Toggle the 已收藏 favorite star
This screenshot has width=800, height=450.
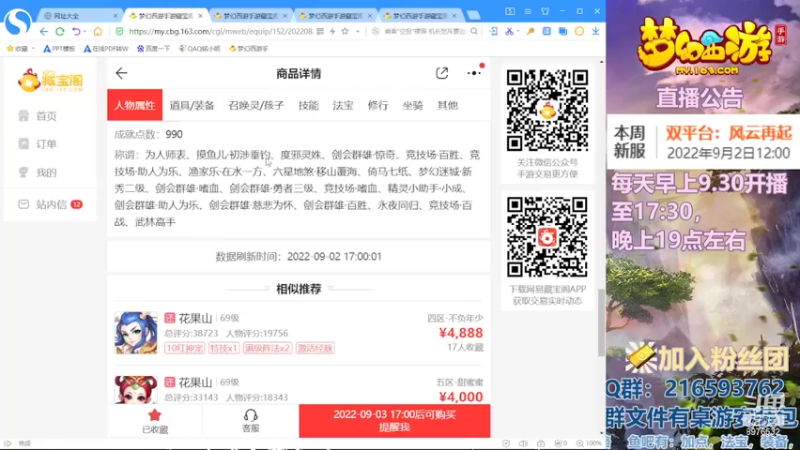[x=155, y=421]
